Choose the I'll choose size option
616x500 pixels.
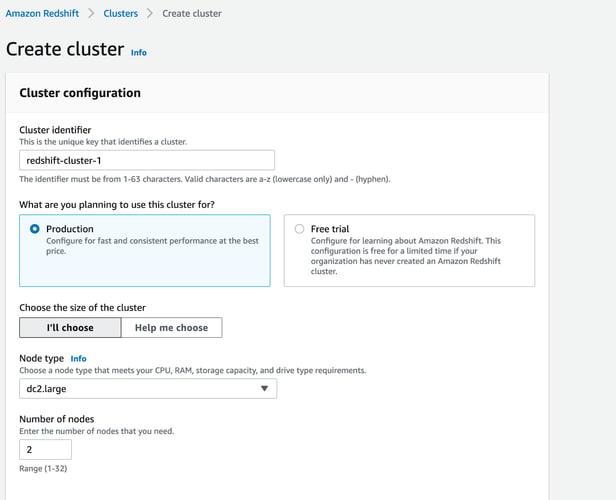click(70, 328)
